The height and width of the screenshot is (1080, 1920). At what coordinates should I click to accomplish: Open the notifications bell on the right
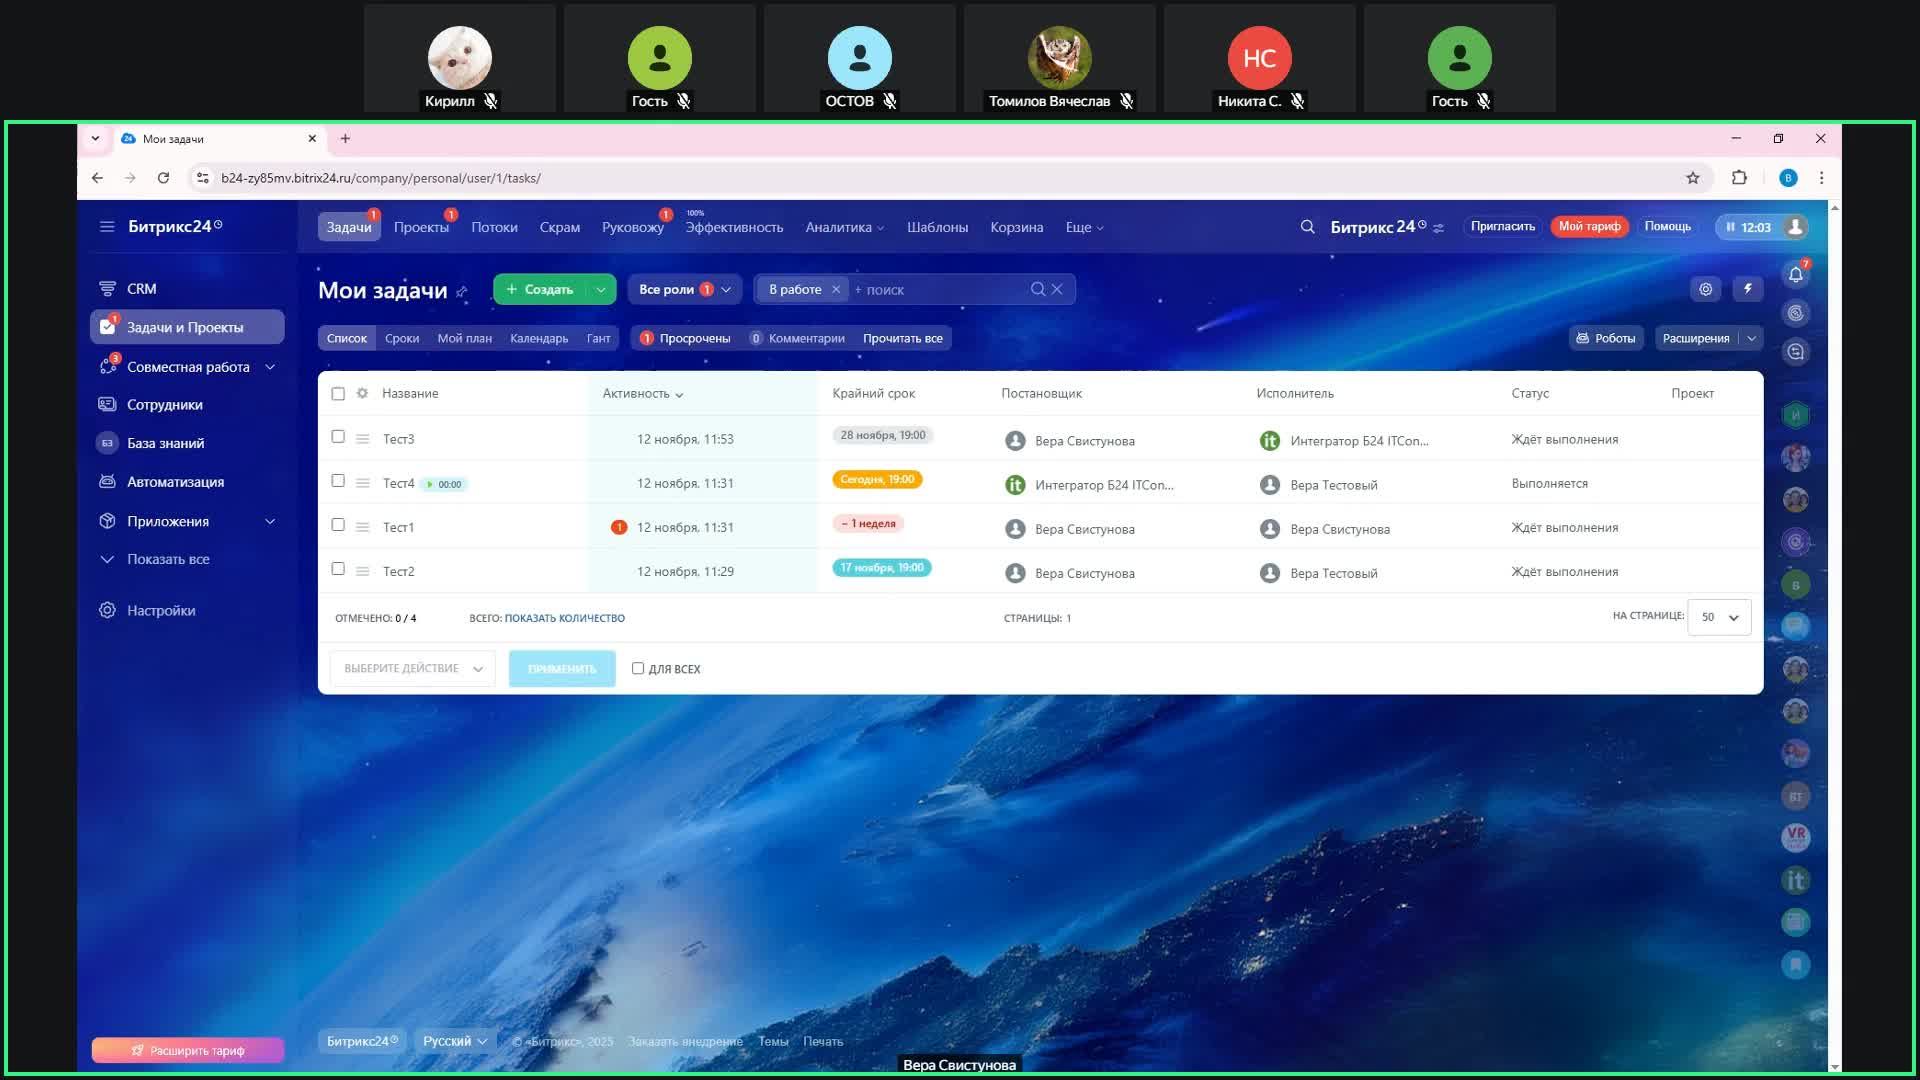coord(1796,274)
